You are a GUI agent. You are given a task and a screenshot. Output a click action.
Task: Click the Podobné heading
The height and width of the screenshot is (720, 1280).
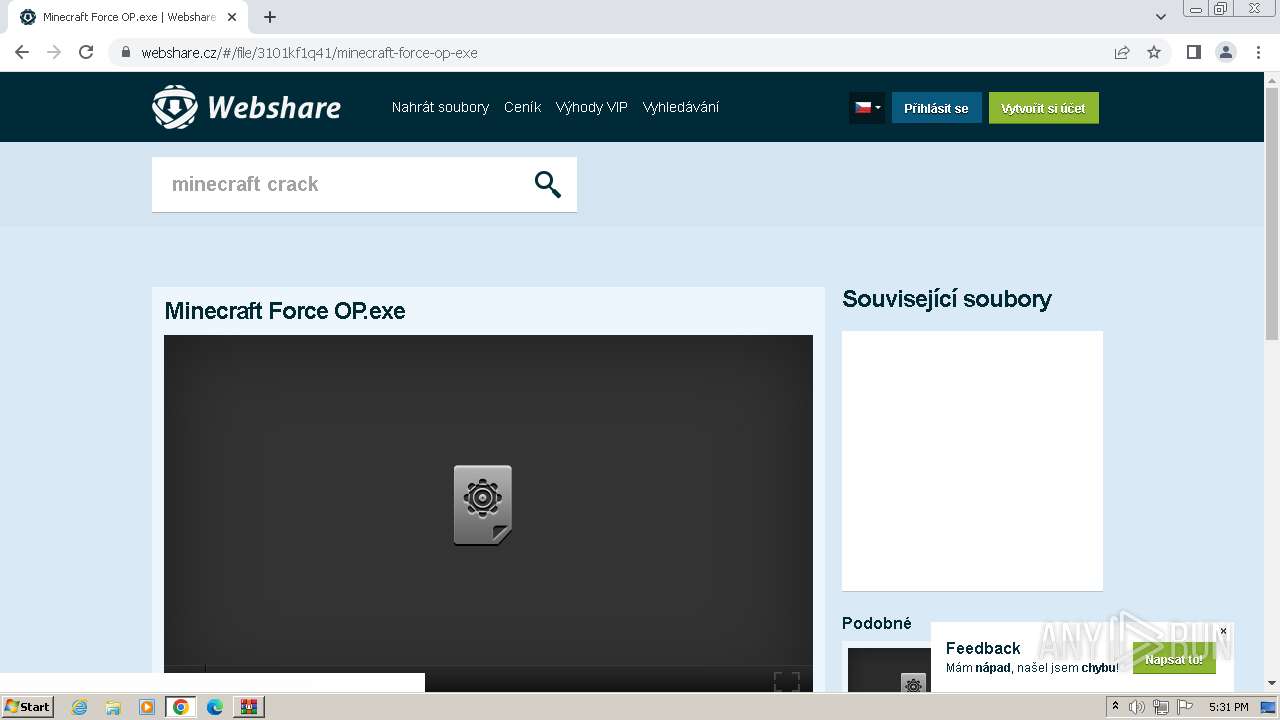pyautogui.click(x=877, y=623)
